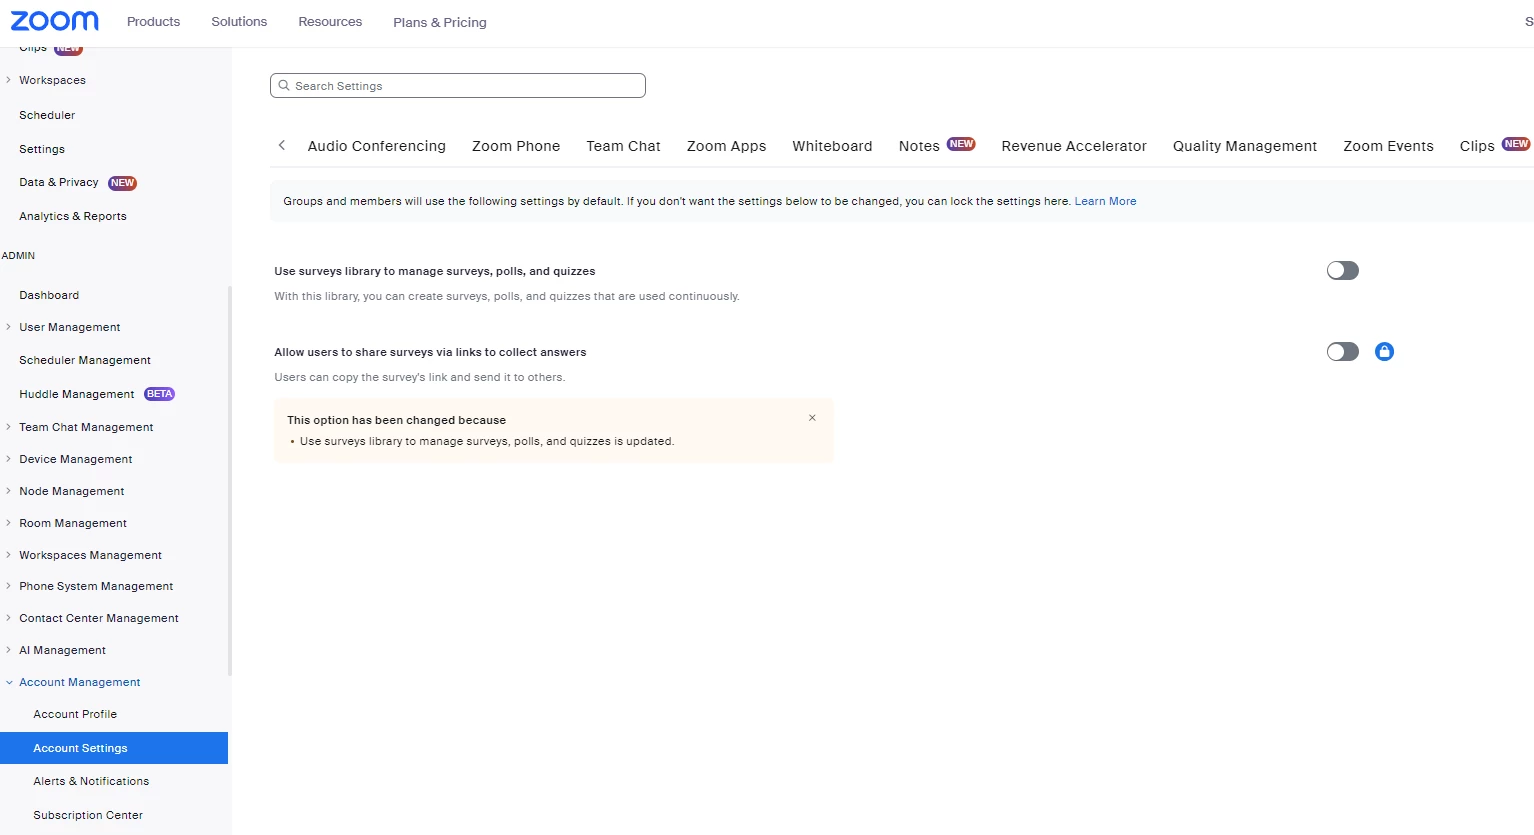Click the NEW badge next to Data & Privacy

point(122,183)
